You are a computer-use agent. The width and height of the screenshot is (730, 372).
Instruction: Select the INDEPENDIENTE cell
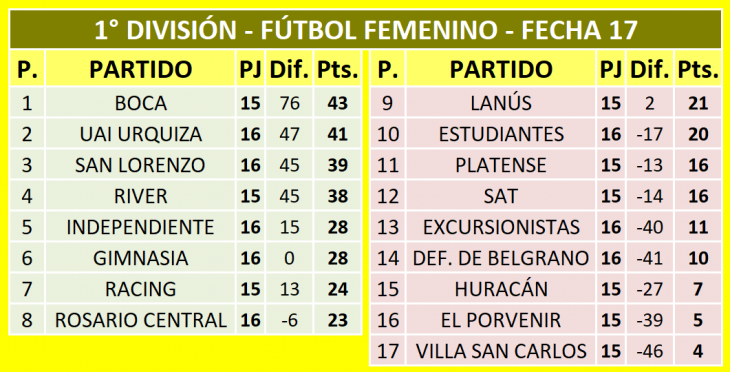[141, 227]
